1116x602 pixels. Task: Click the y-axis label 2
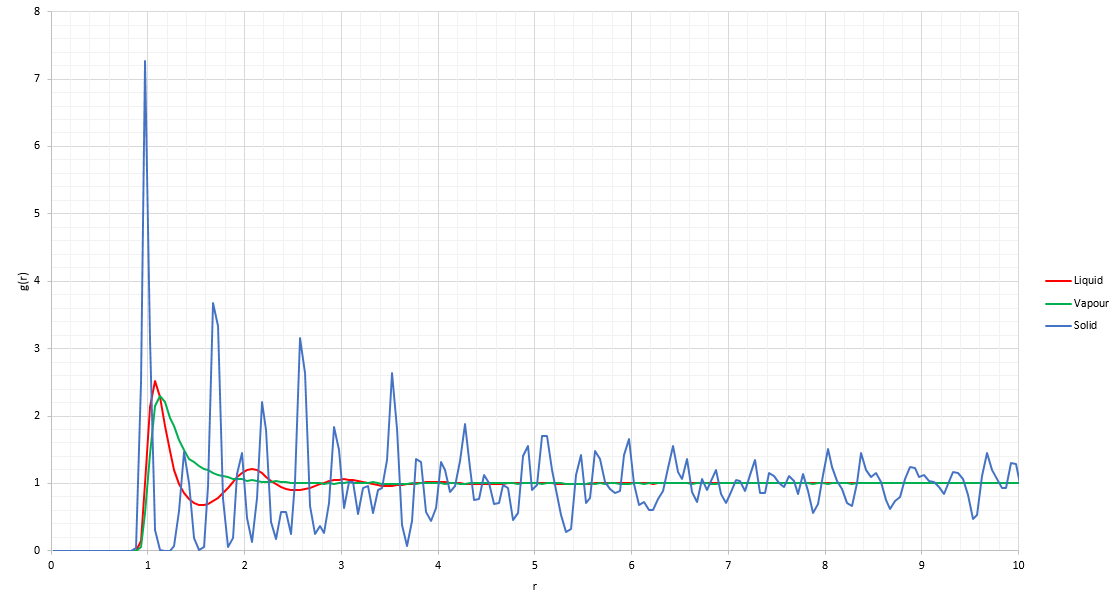(37, 416)
